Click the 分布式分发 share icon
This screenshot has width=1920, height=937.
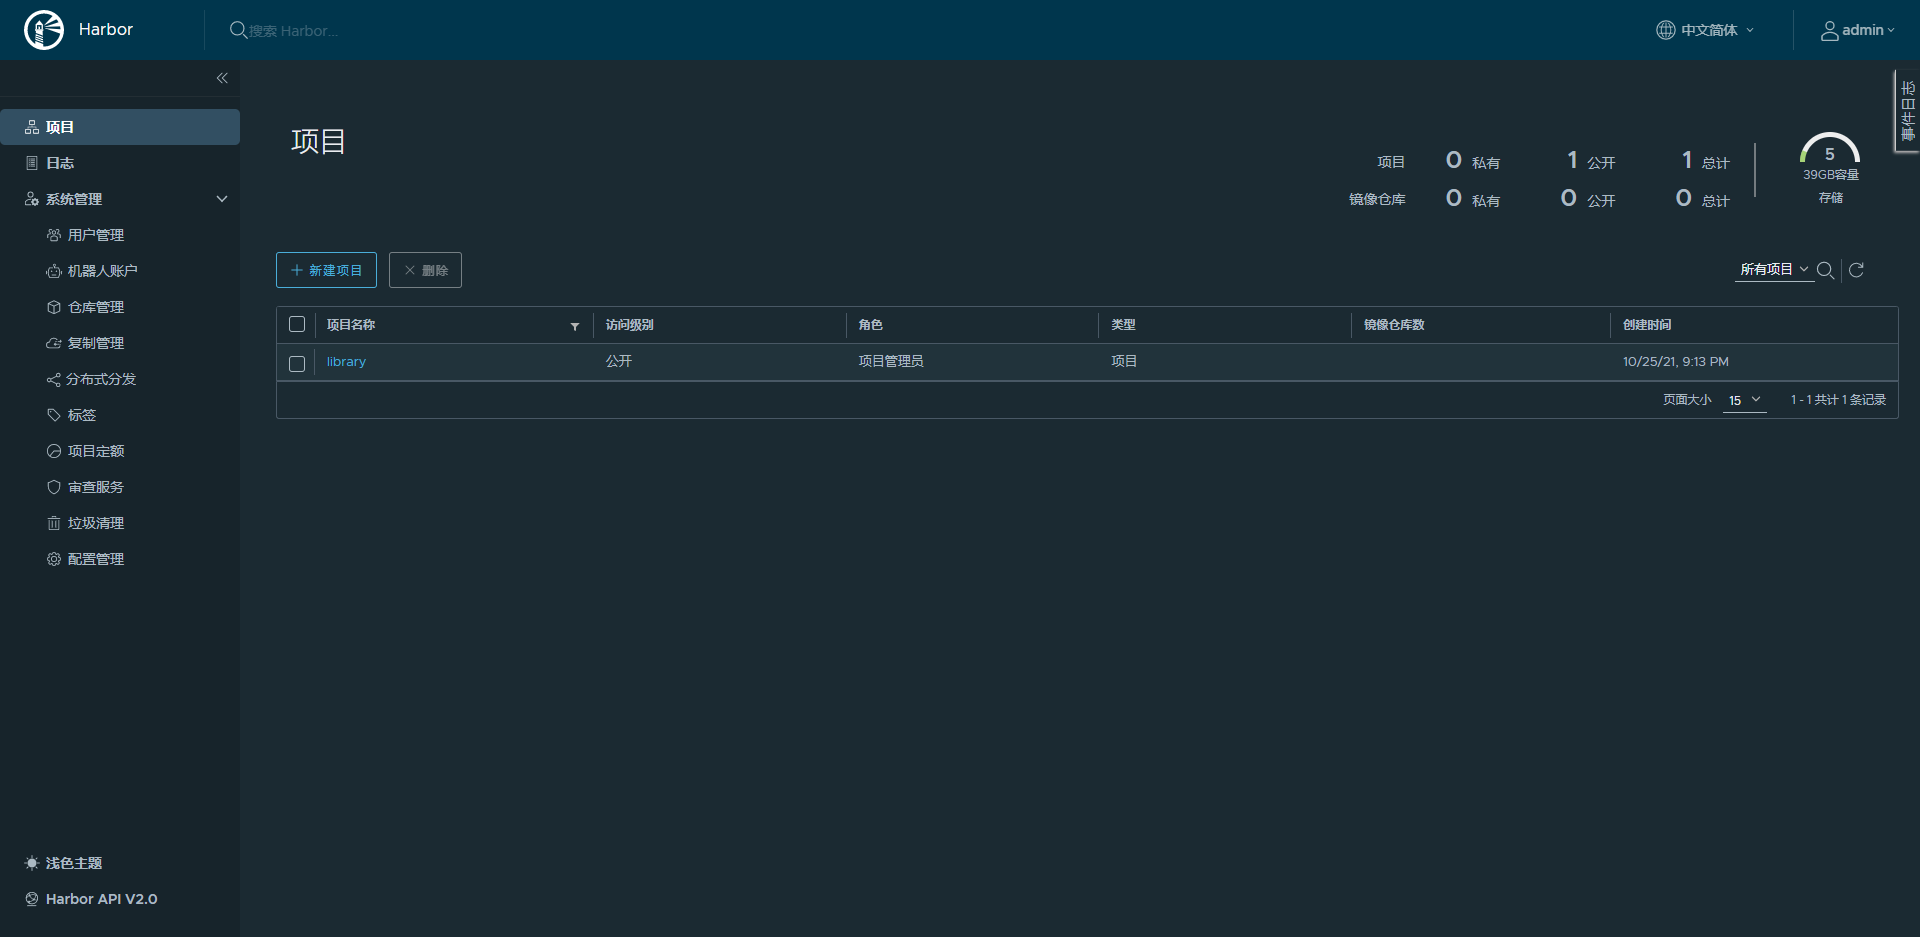pyautogui.click(x=54, y=379)
